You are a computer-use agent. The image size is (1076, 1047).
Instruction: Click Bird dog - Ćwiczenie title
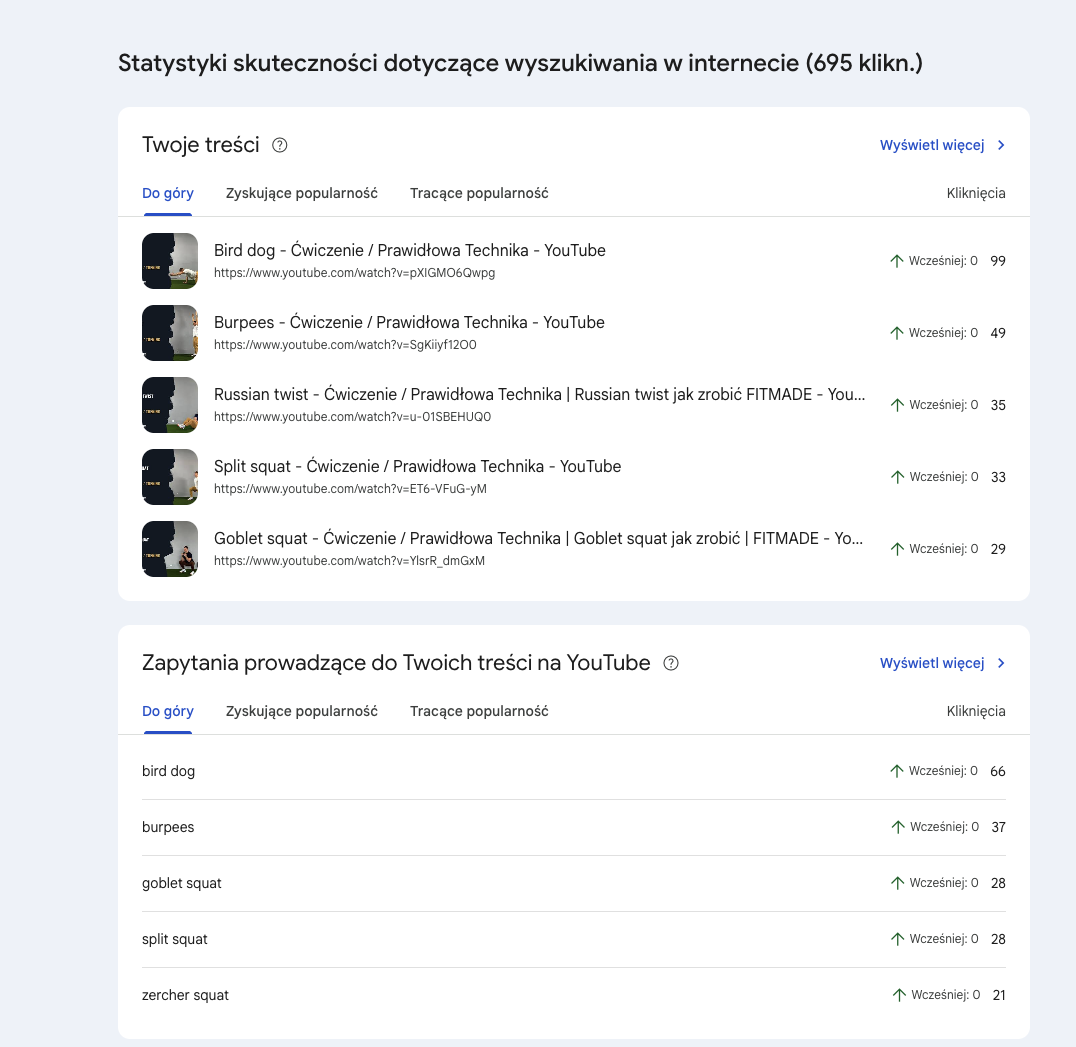point(410,250)
